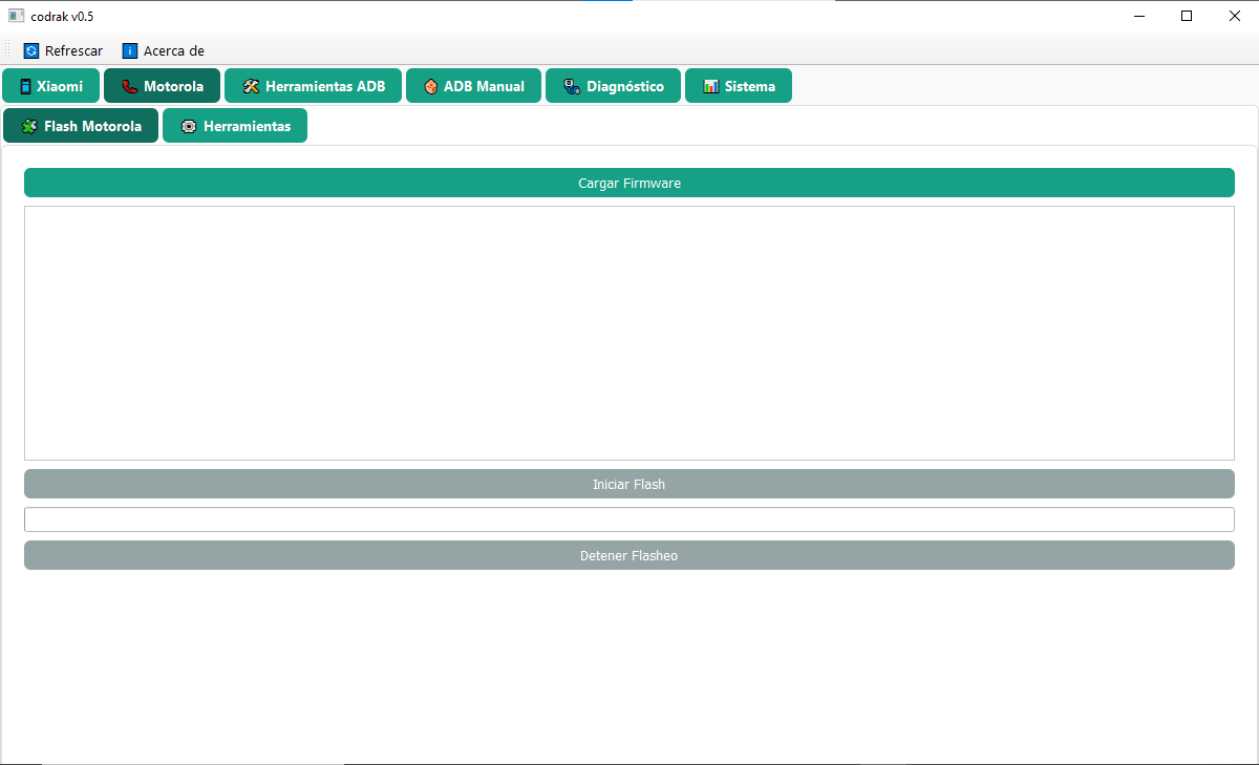Switch to the Herramientas subtab

[x=235, y=125]
